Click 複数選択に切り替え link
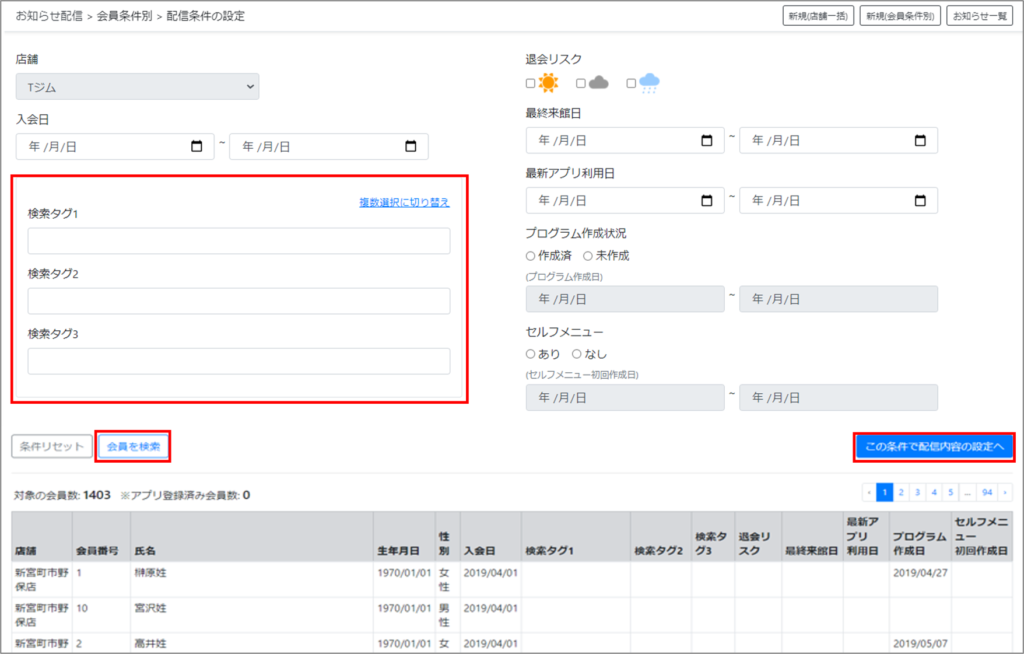 click(x=404, y=203)
